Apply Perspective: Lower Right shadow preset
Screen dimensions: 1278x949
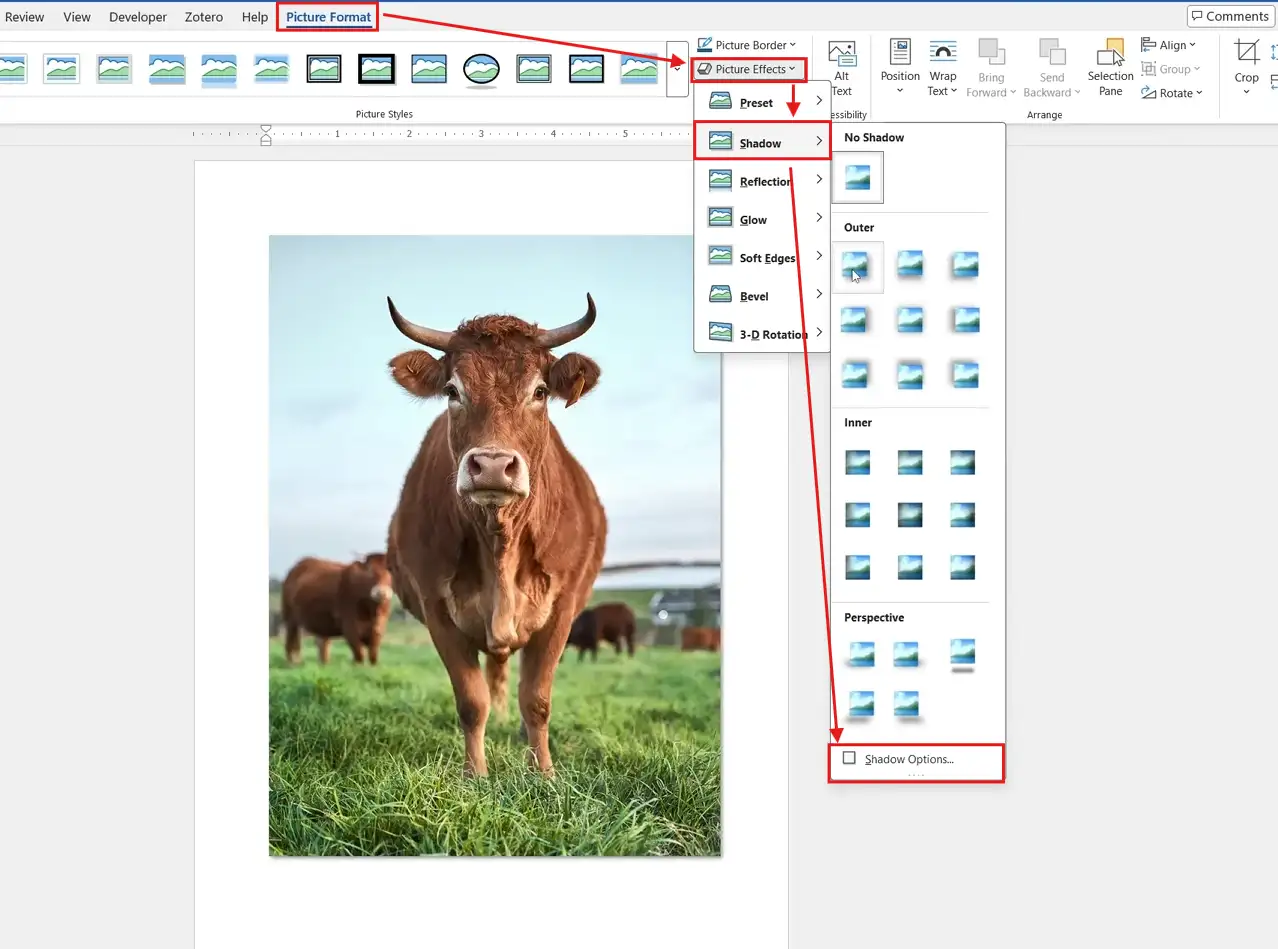[906, 705]
